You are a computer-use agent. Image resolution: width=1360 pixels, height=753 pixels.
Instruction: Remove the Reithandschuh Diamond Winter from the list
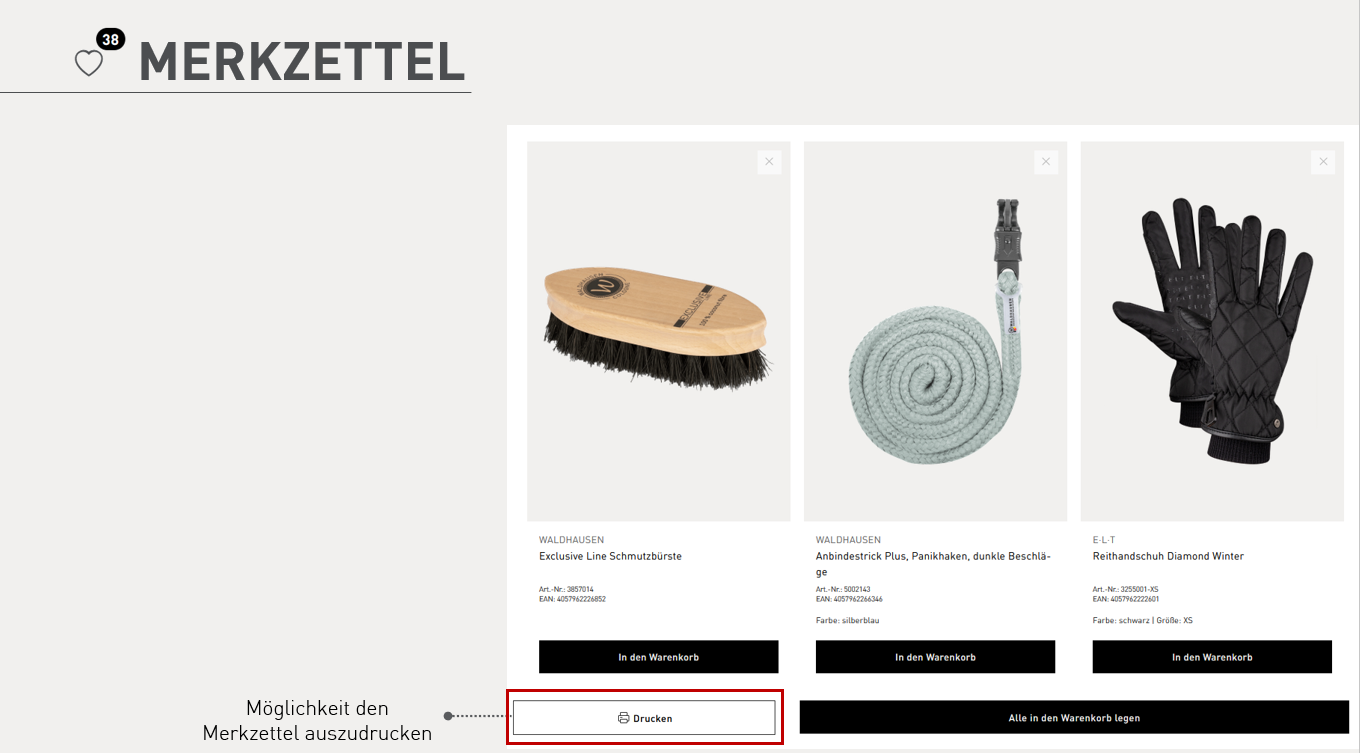pyautogui.click(x=1323, y=162)
